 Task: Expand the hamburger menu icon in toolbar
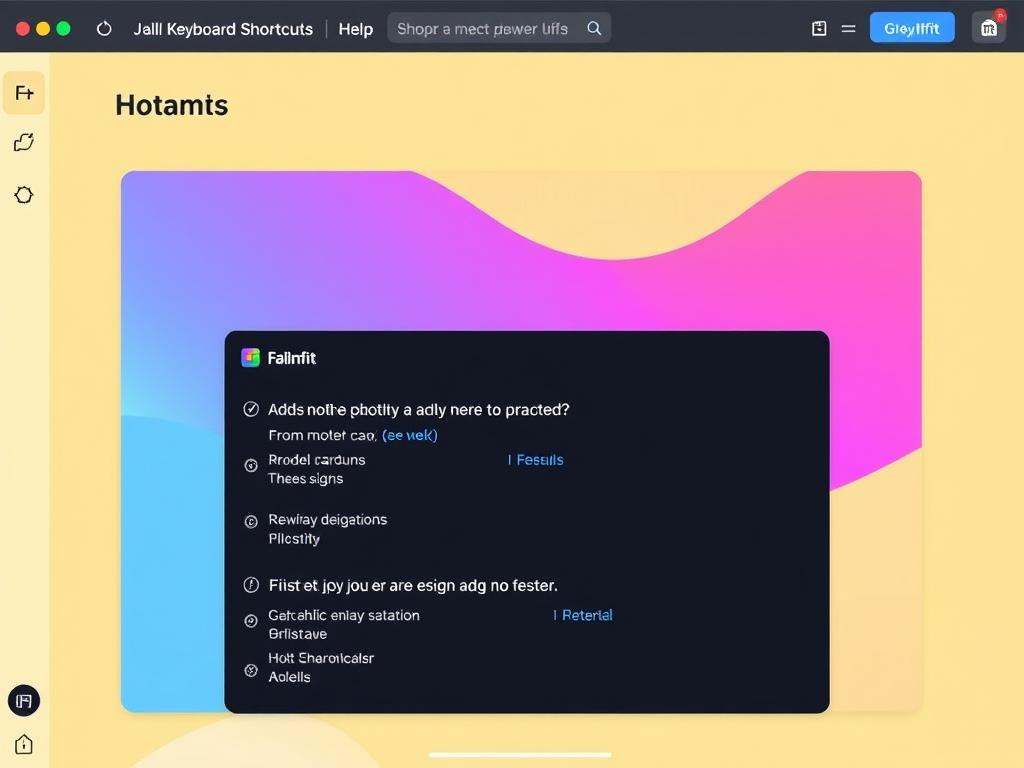coord(848,29)
